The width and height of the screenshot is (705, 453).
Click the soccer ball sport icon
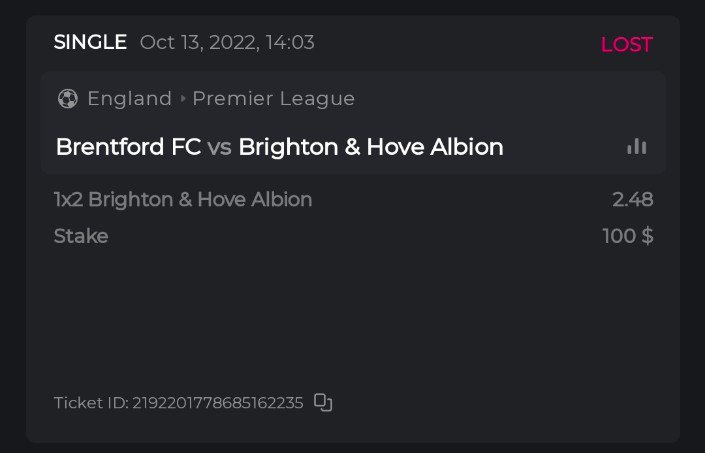[68, 99]
